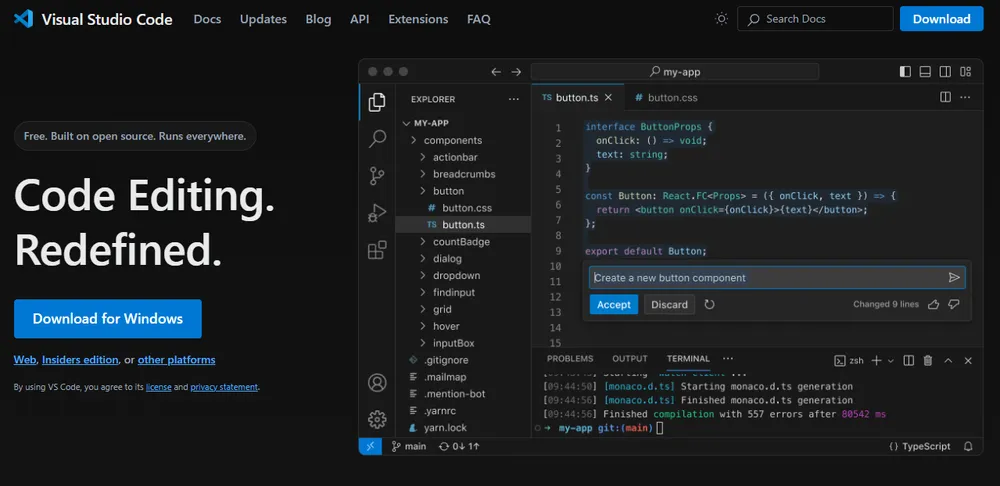Screen dimensions: 1000x486
Task: Open Source Control view icon
Action: [377, 176]
